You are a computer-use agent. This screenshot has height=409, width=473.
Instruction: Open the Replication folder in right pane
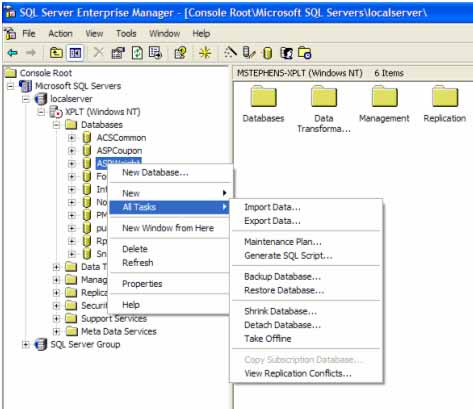click(x=445, y=104)
